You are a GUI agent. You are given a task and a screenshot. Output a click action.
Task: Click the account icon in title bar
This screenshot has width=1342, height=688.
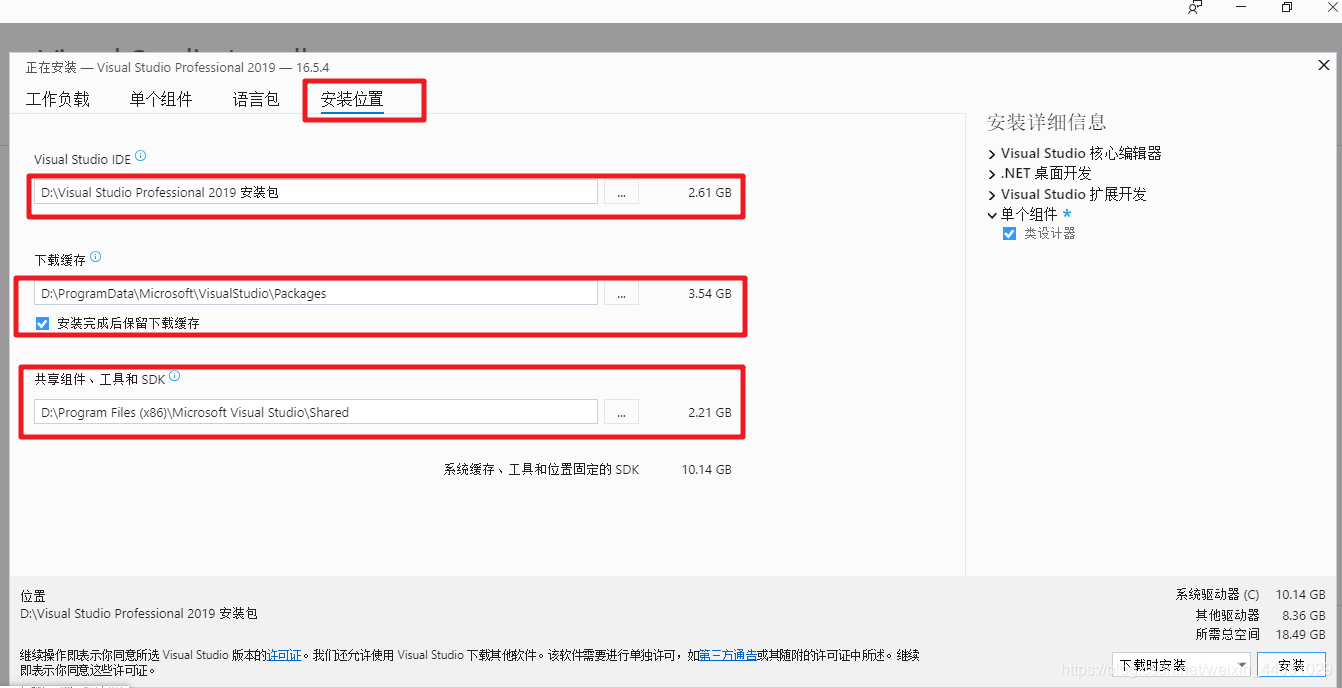[x=1195, y=7]
